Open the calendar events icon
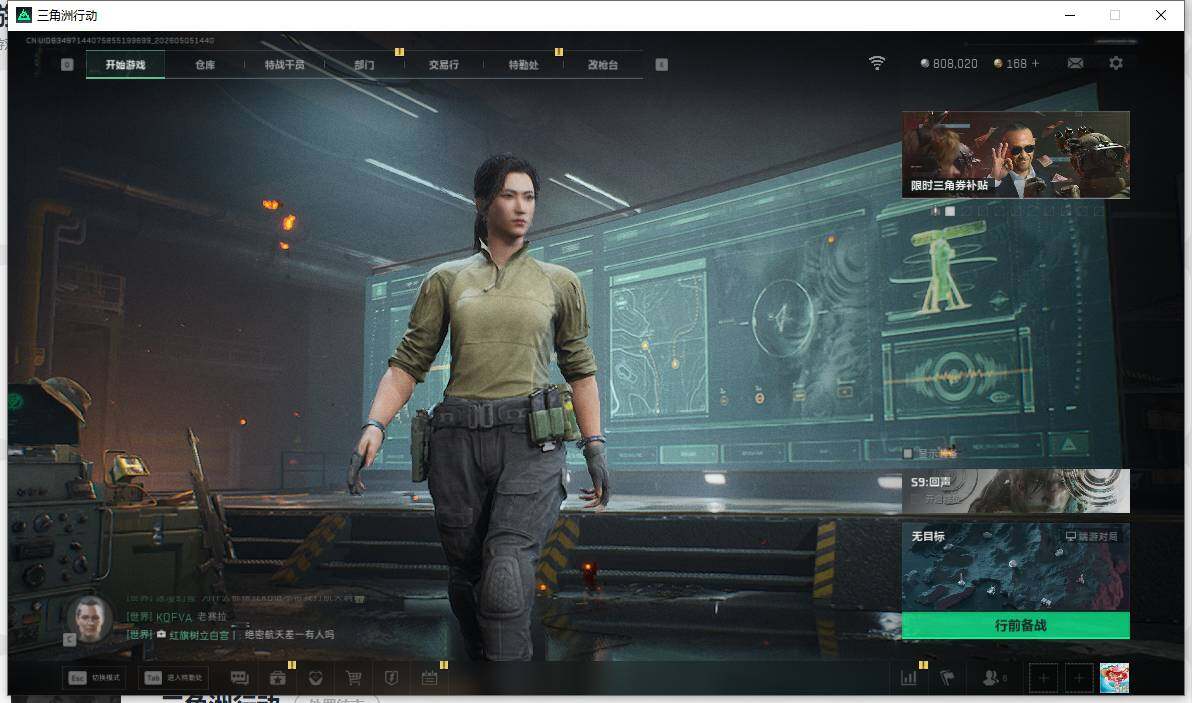This screenshot has width=1192, height=703. 430,678
